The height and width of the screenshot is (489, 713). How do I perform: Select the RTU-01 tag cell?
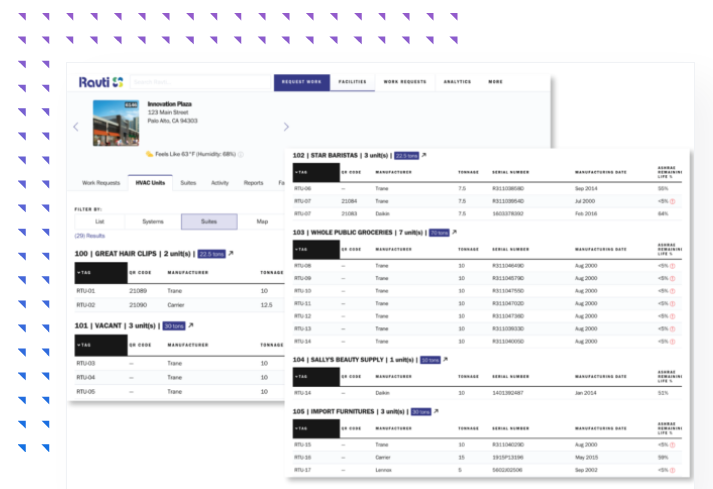click(85, 291)
